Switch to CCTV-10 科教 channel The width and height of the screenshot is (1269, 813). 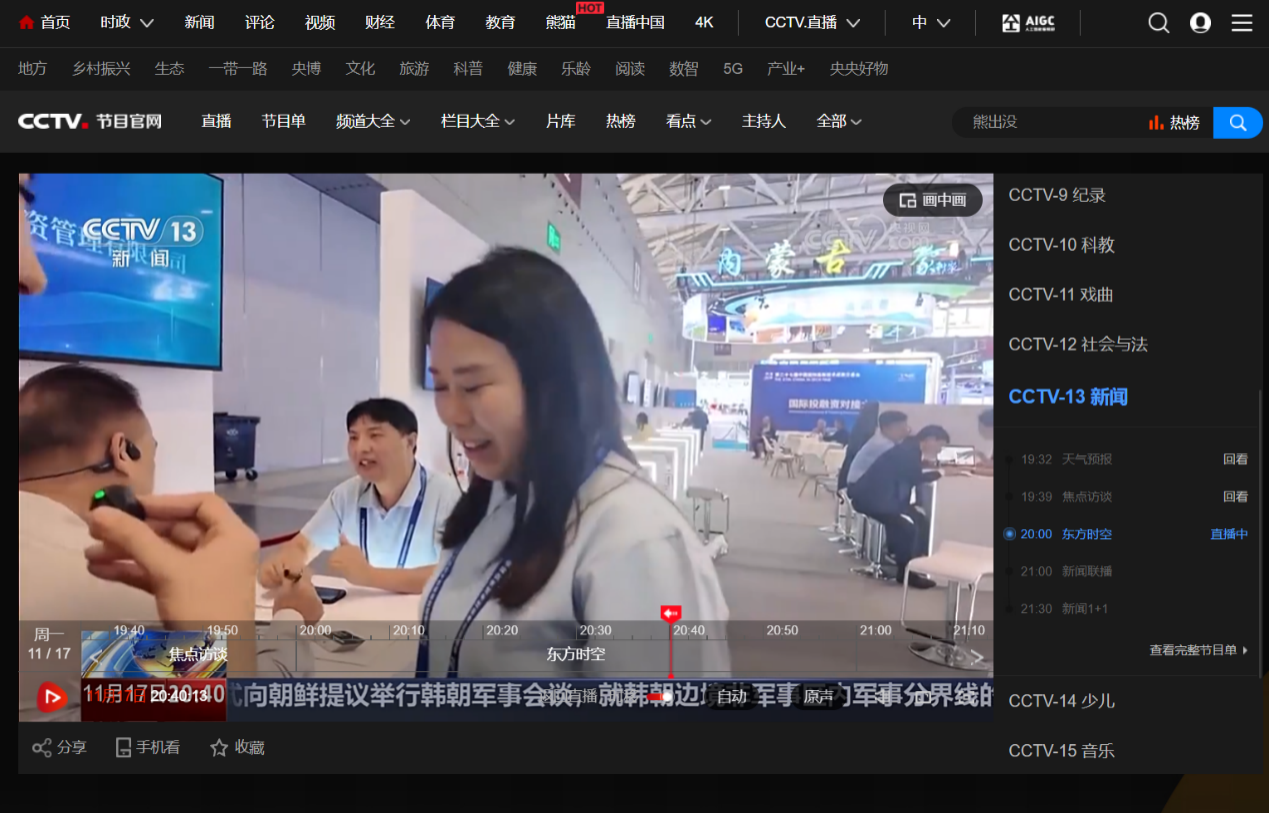(x=1061, y=245)
